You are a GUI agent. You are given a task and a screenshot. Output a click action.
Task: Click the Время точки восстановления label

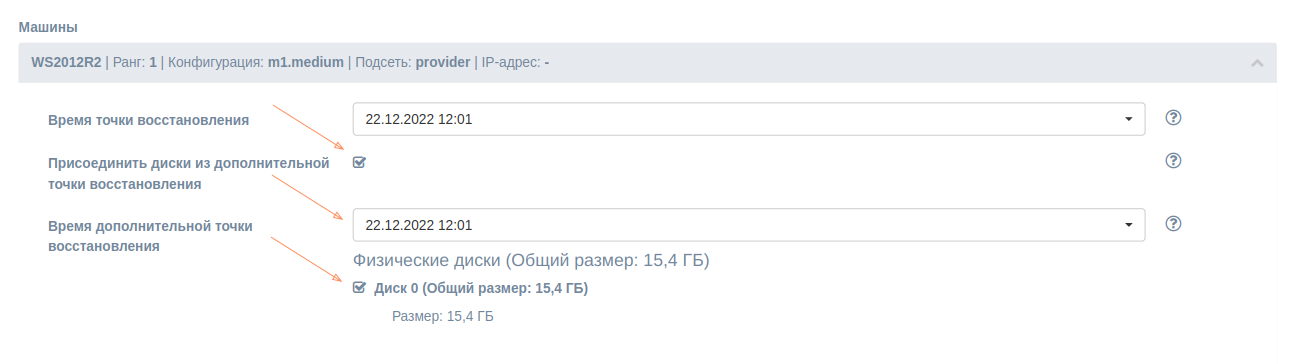pyautogui.click(x=148, y=120)
